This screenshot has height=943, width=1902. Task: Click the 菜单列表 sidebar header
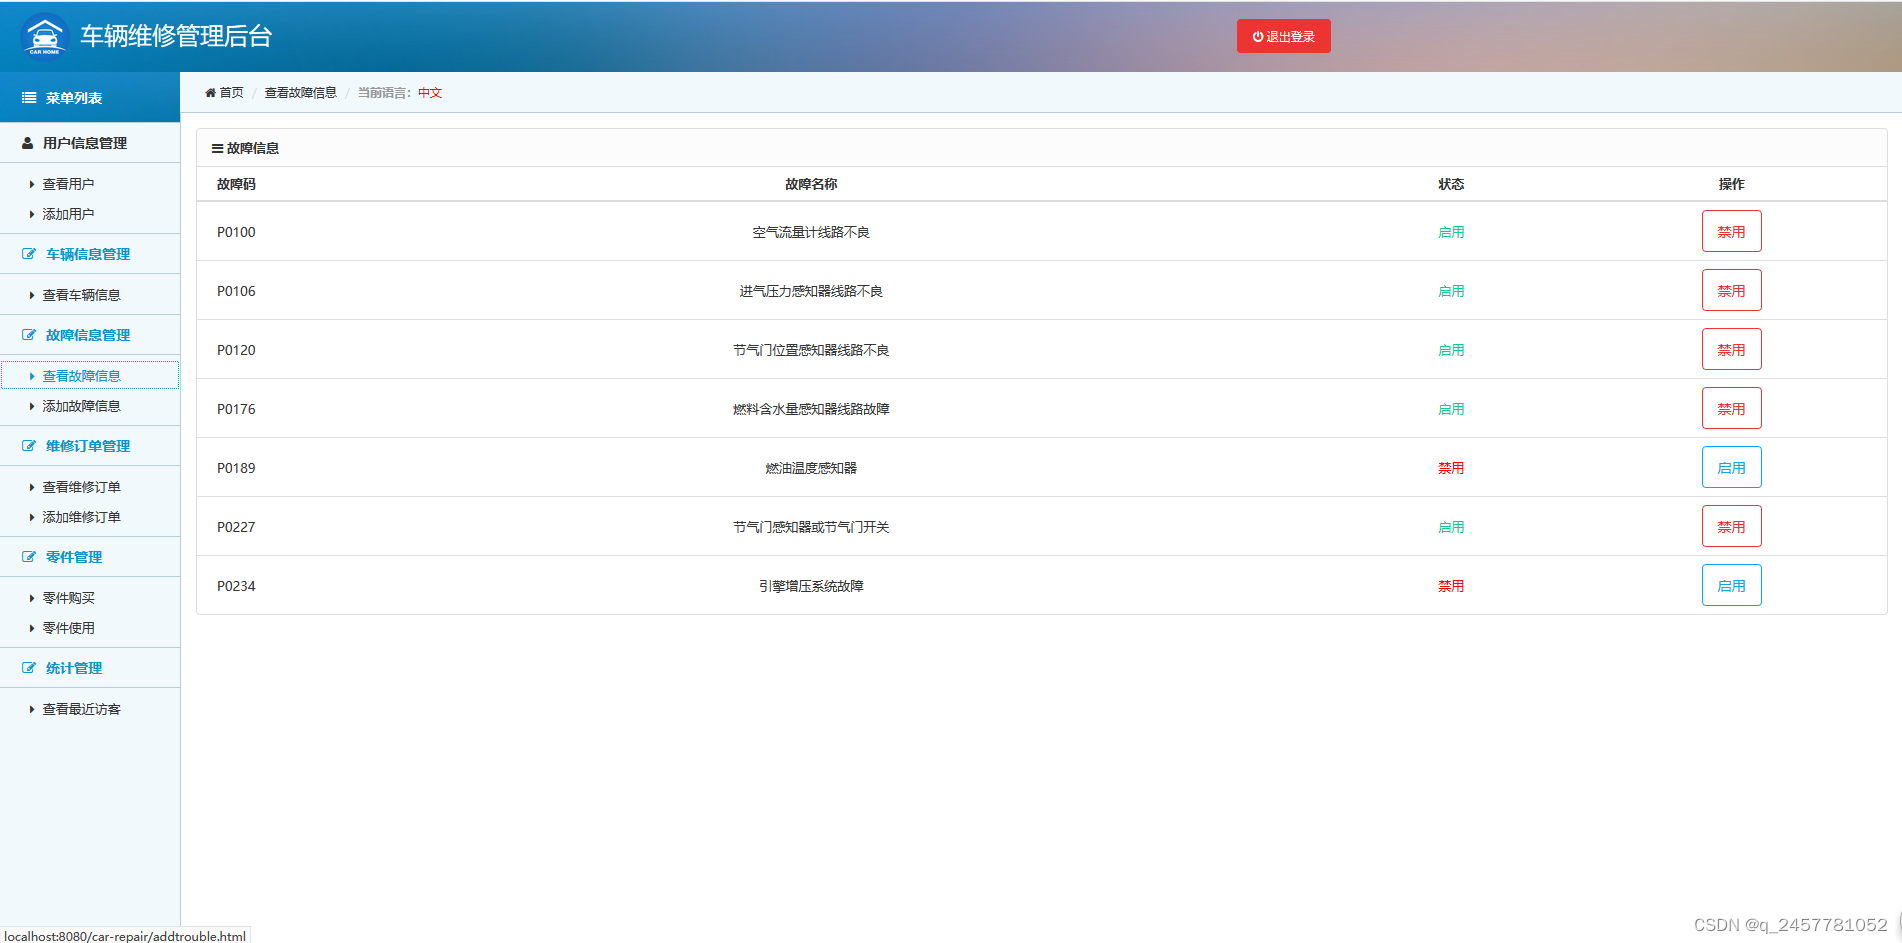(x=90, y=98)
